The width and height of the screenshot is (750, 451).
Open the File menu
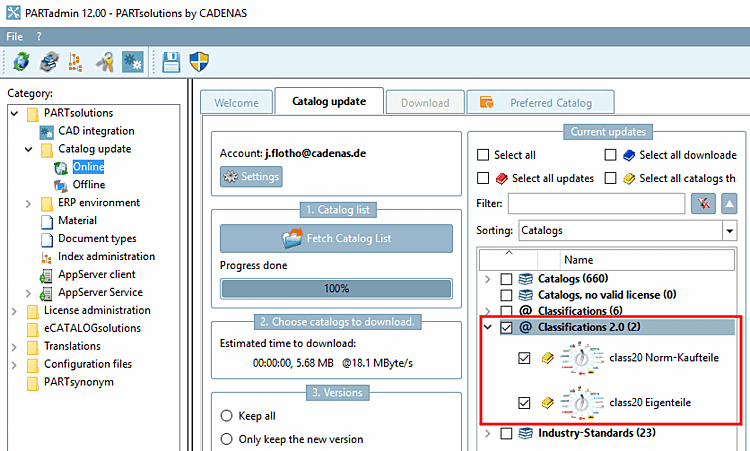click(x=14, y=36)
